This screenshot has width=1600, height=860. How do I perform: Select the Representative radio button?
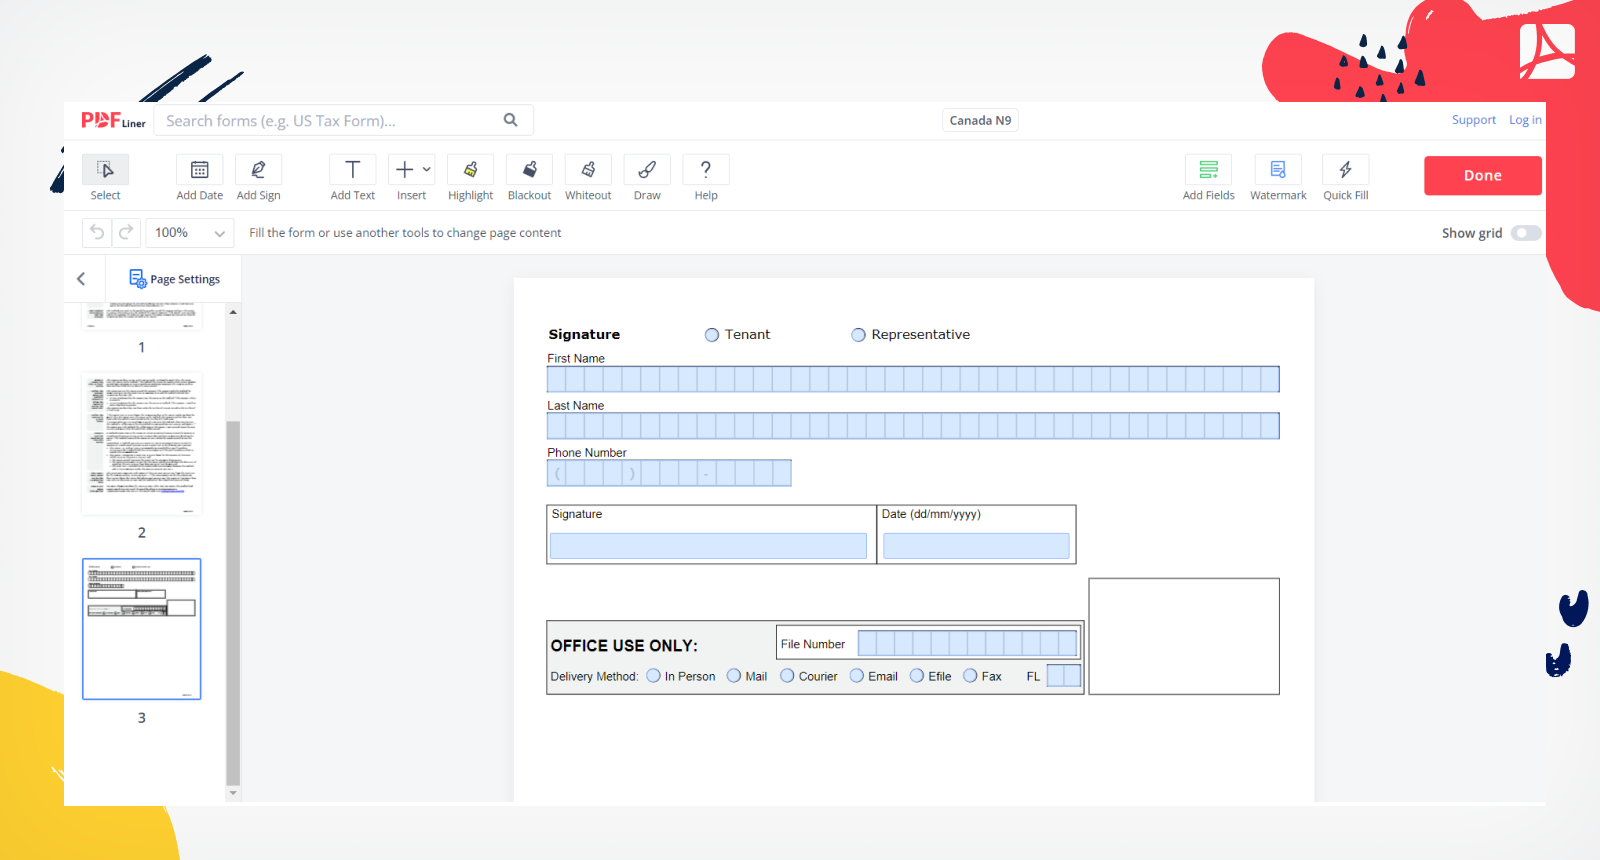point(858,335)
